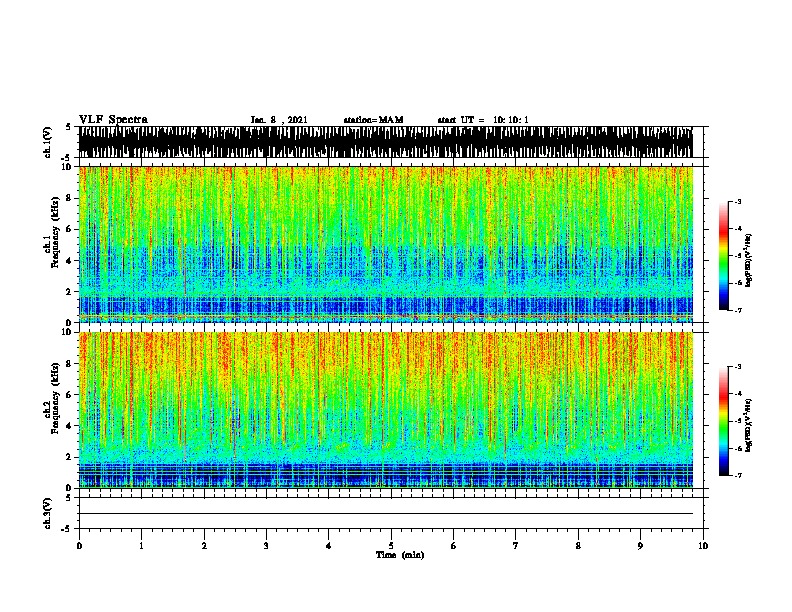The width and height of the screenshot is (792, 612).
Task: Click time axis tick label "1"
Action: 141,546
